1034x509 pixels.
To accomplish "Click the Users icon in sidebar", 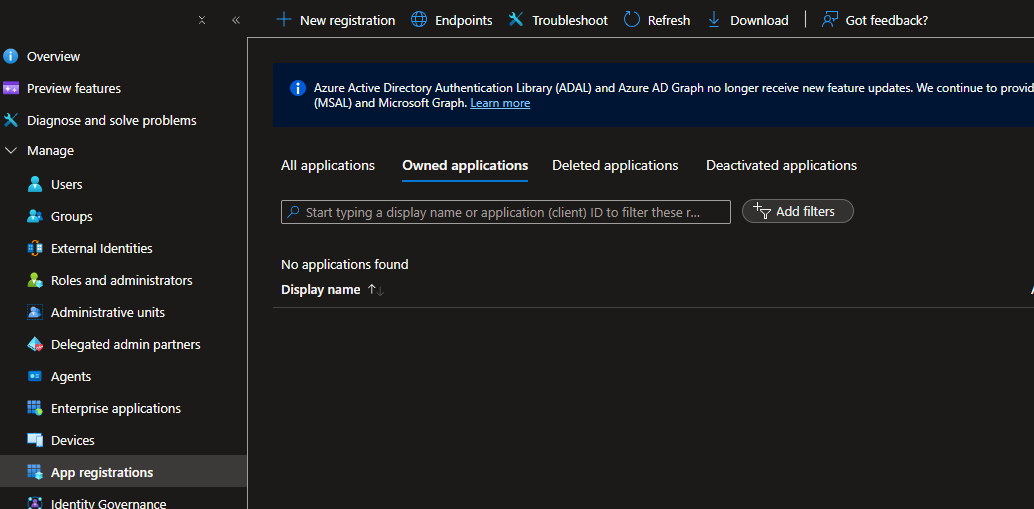I will point(35,184).
